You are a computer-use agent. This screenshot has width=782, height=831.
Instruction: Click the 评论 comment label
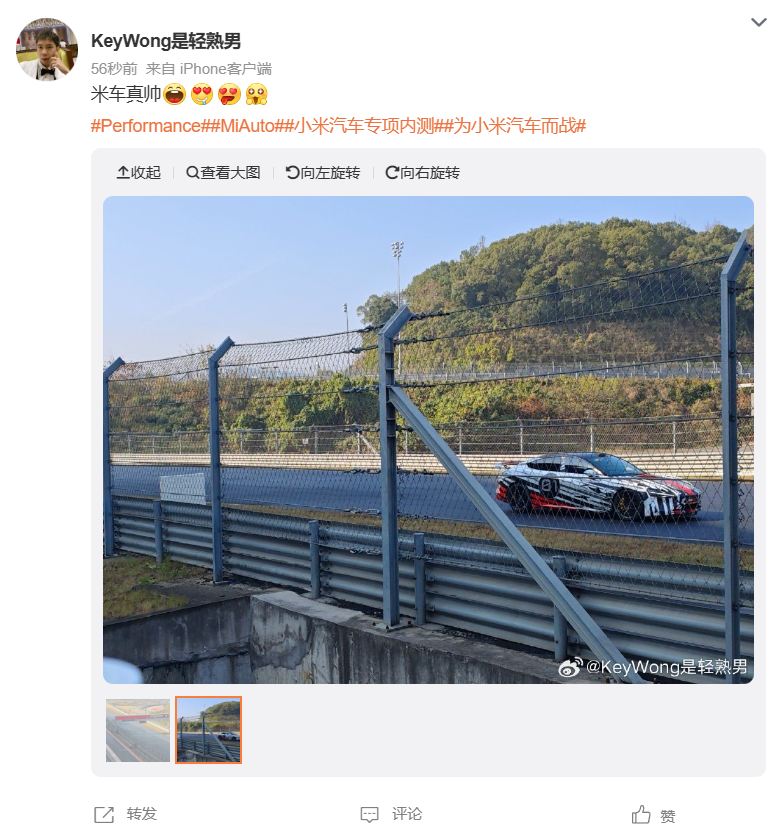click(x=407, y=814)
